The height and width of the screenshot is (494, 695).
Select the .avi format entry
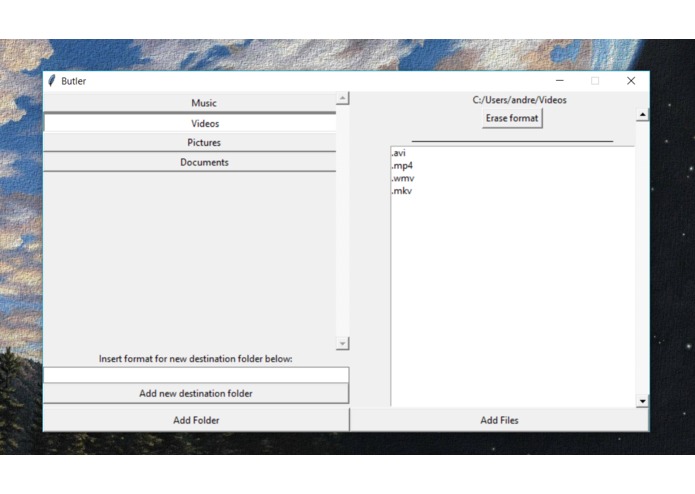pos(398,153)
